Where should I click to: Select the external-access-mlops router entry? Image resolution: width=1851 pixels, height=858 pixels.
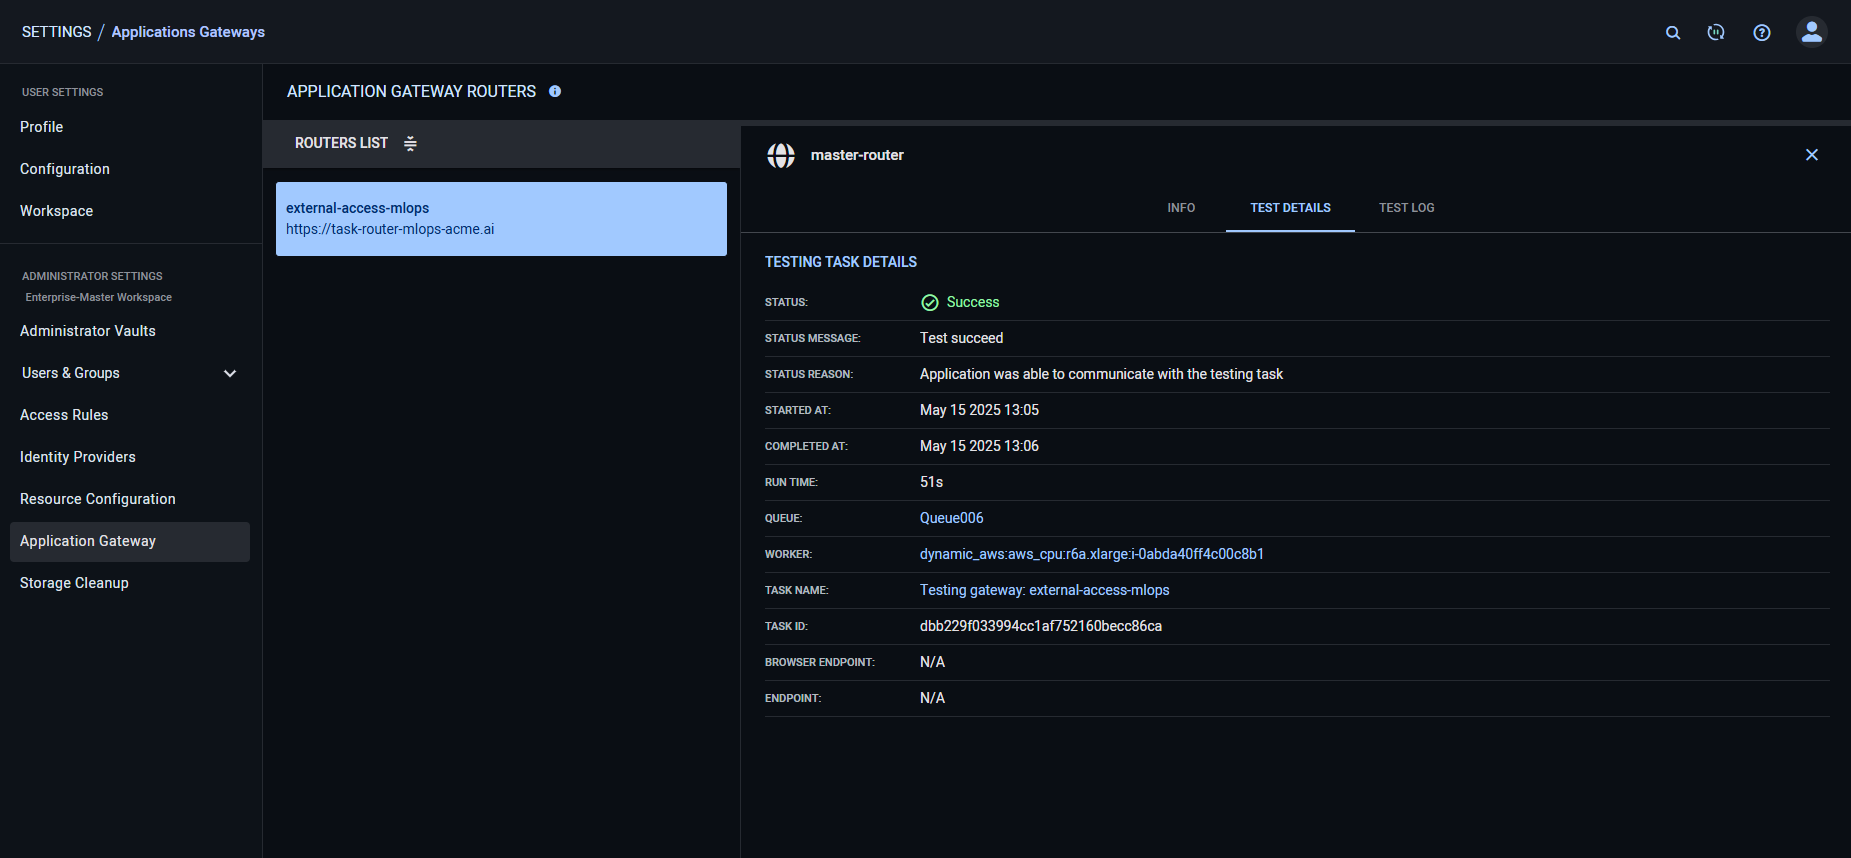(x=501, y=219)
